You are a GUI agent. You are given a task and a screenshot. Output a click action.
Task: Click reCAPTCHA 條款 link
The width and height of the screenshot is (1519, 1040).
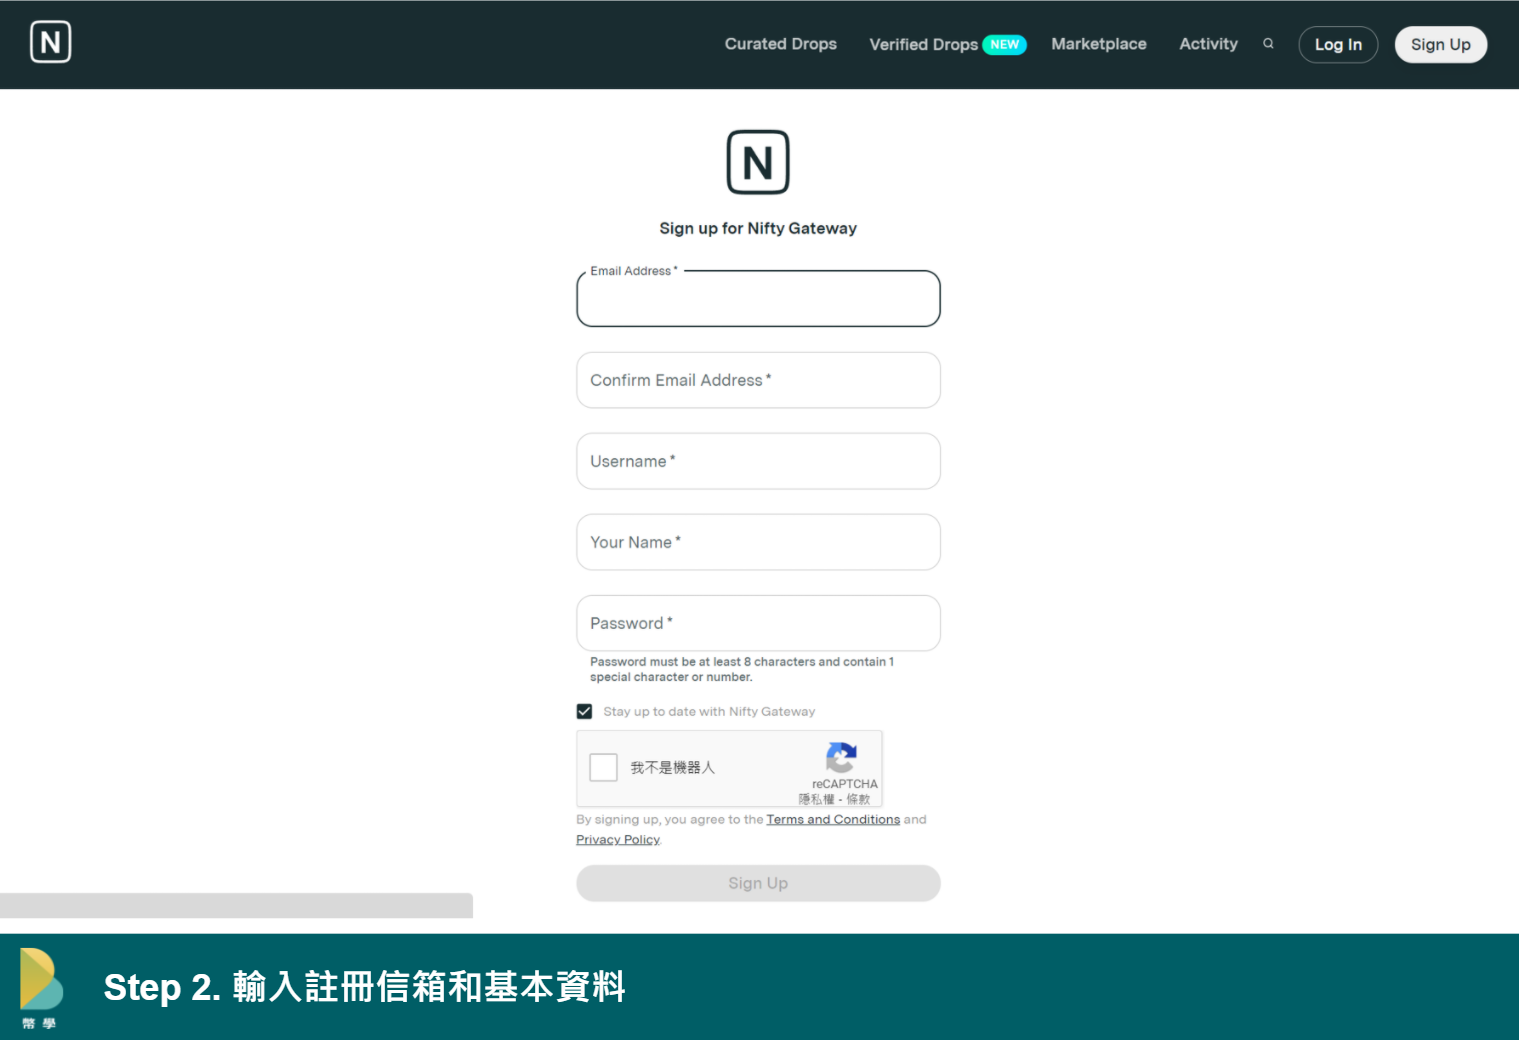(858, 799)
